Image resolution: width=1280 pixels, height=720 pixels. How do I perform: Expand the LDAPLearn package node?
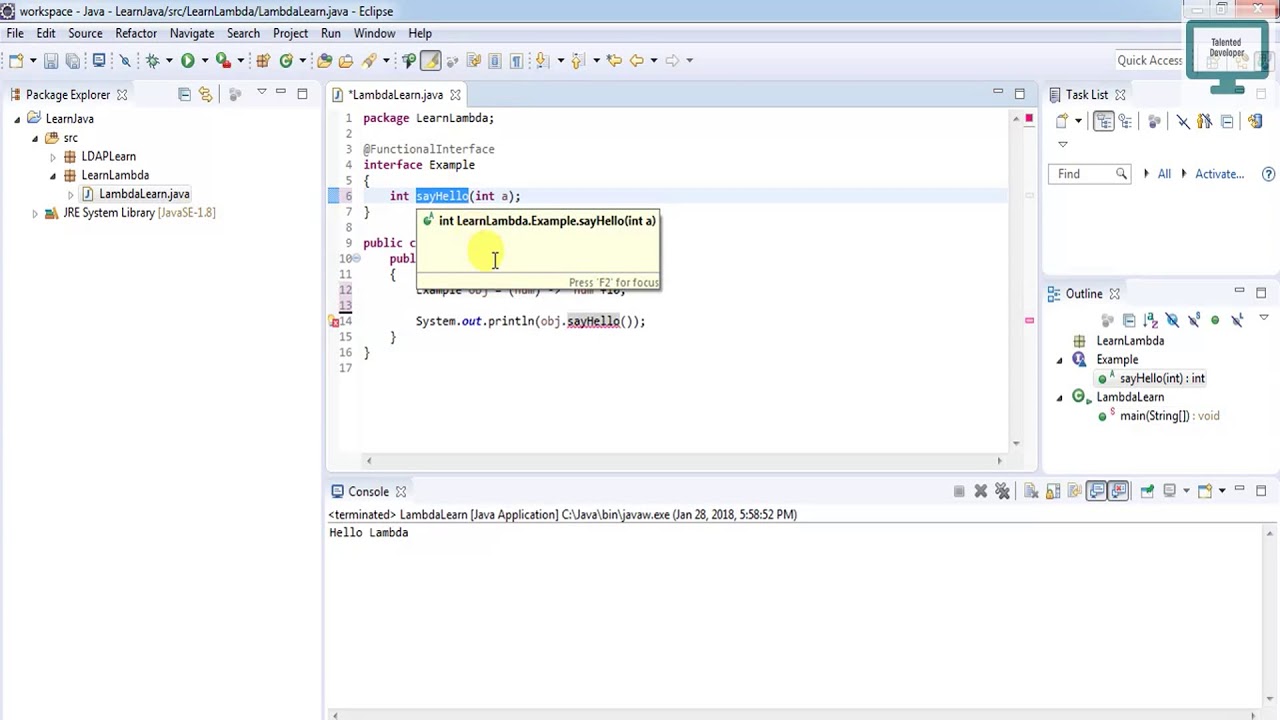tap(53, 157)
